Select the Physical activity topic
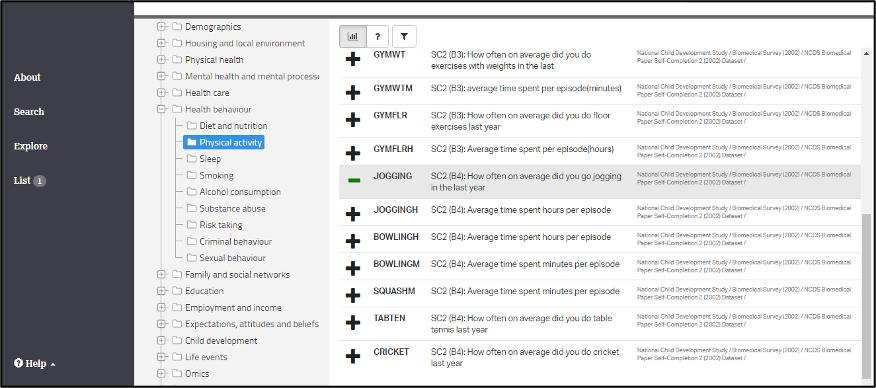This screenshot has width=876, height=388. 223,142
